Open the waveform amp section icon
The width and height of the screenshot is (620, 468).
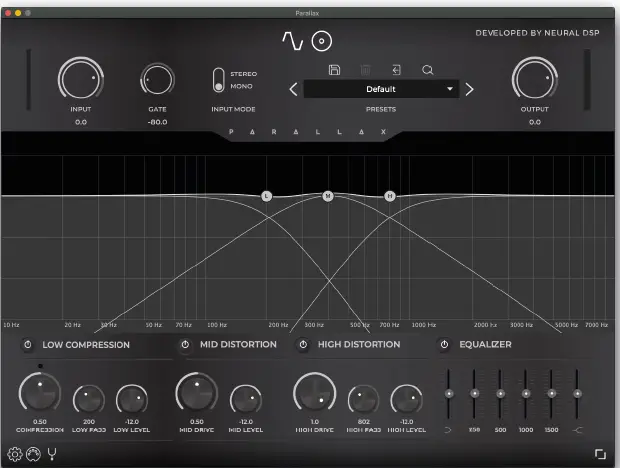(293, 41)
